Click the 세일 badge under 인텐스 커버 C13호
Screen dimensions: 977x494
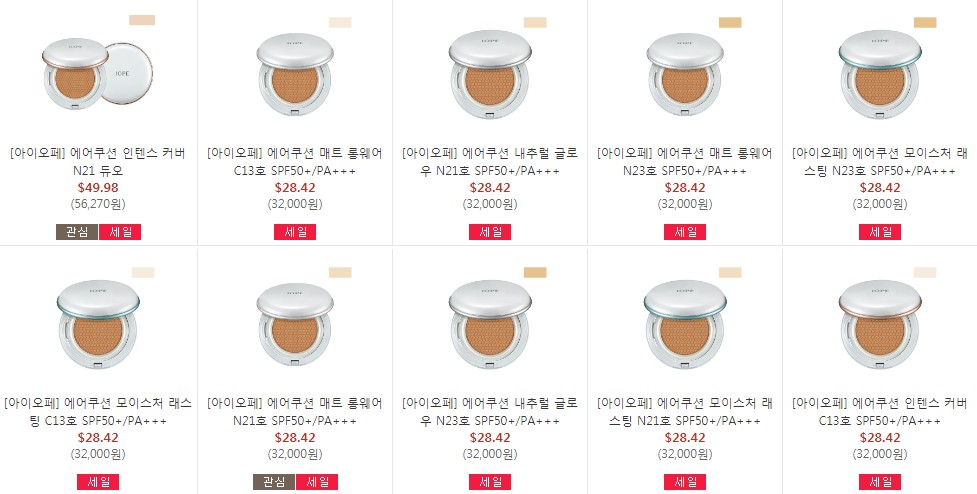880,482
